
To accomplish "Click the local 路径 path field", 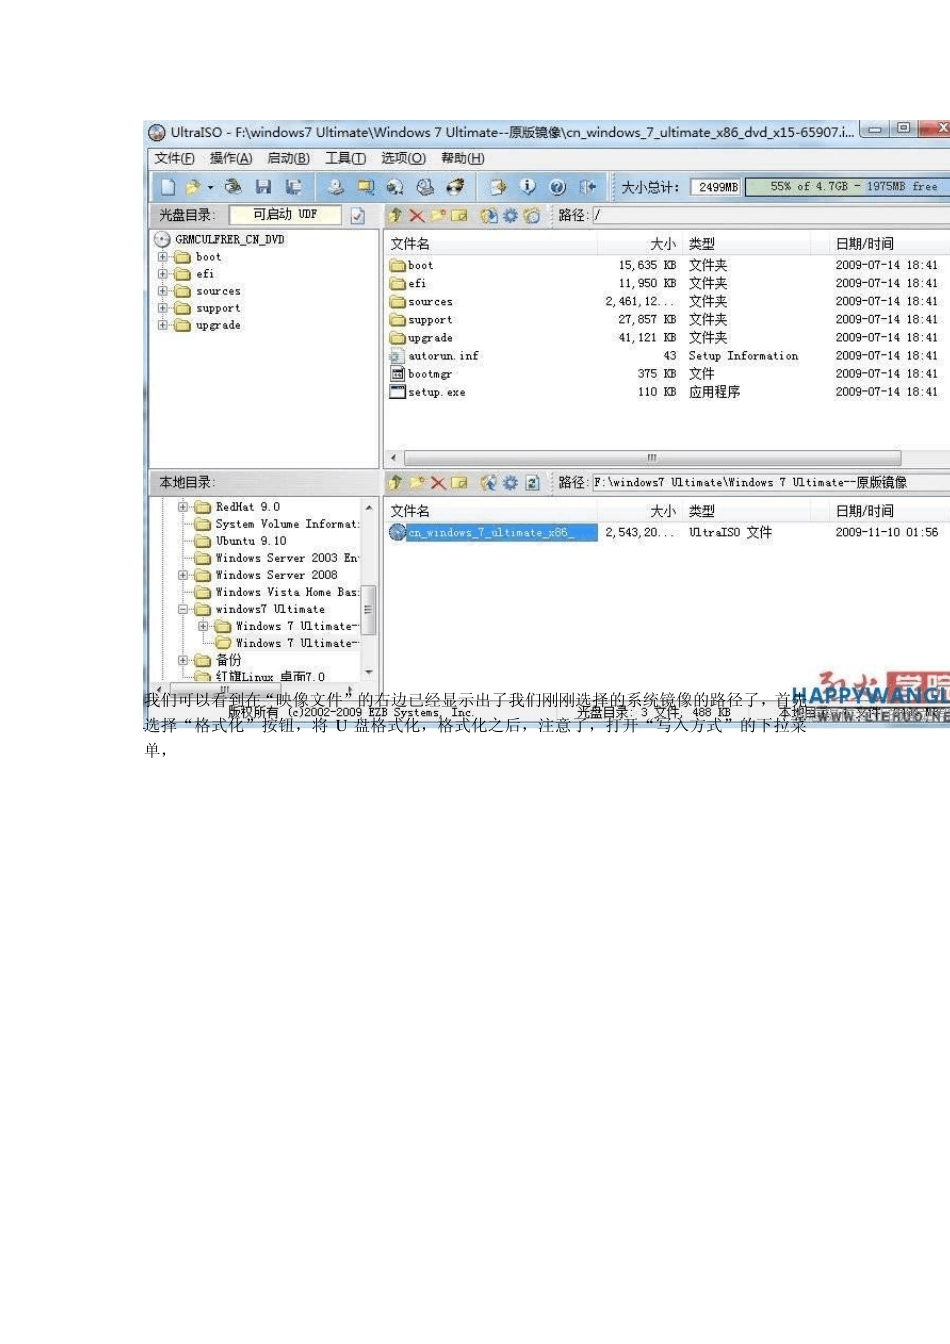I will 770,483.
